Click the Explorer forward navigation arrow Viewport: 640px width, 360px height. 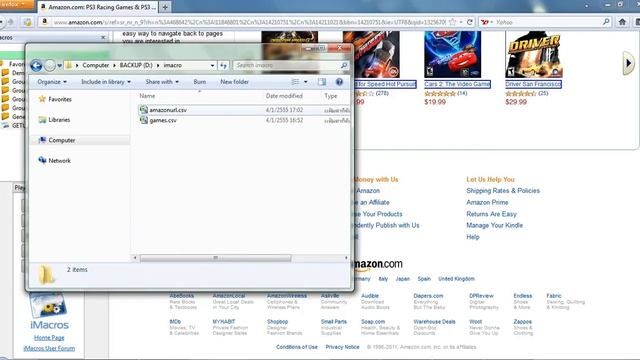pyautogui.click(x=50, y=65)
